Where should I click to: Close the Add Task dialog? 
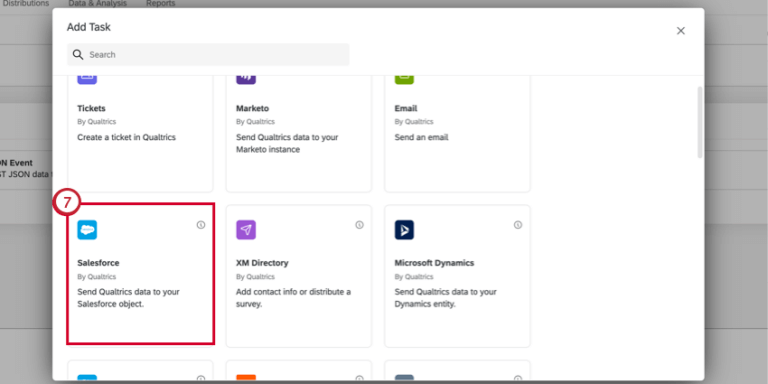point(680,31)
